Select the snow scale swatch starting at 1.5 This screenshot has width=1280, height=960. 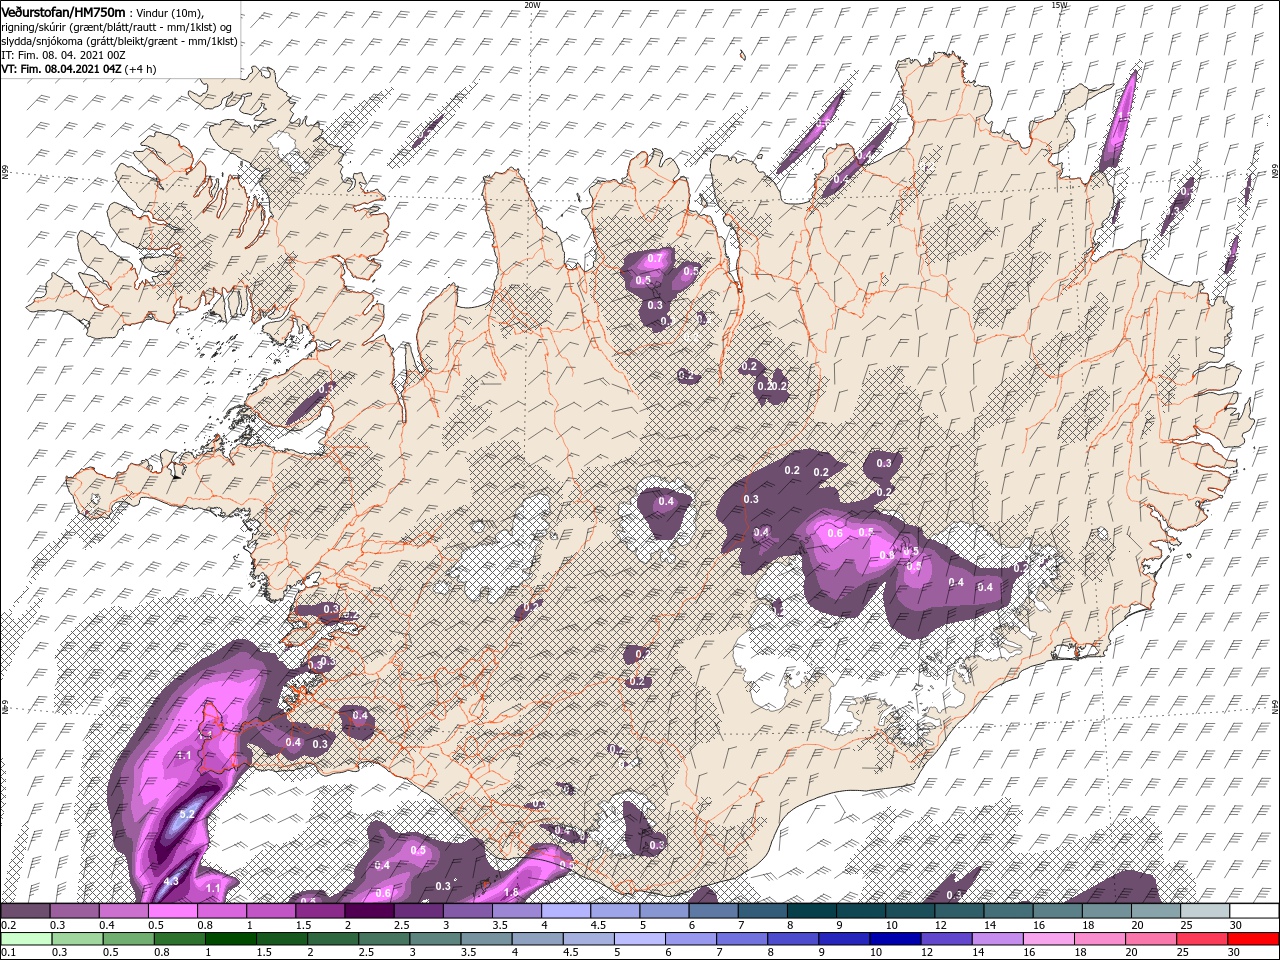pos(318,911)
